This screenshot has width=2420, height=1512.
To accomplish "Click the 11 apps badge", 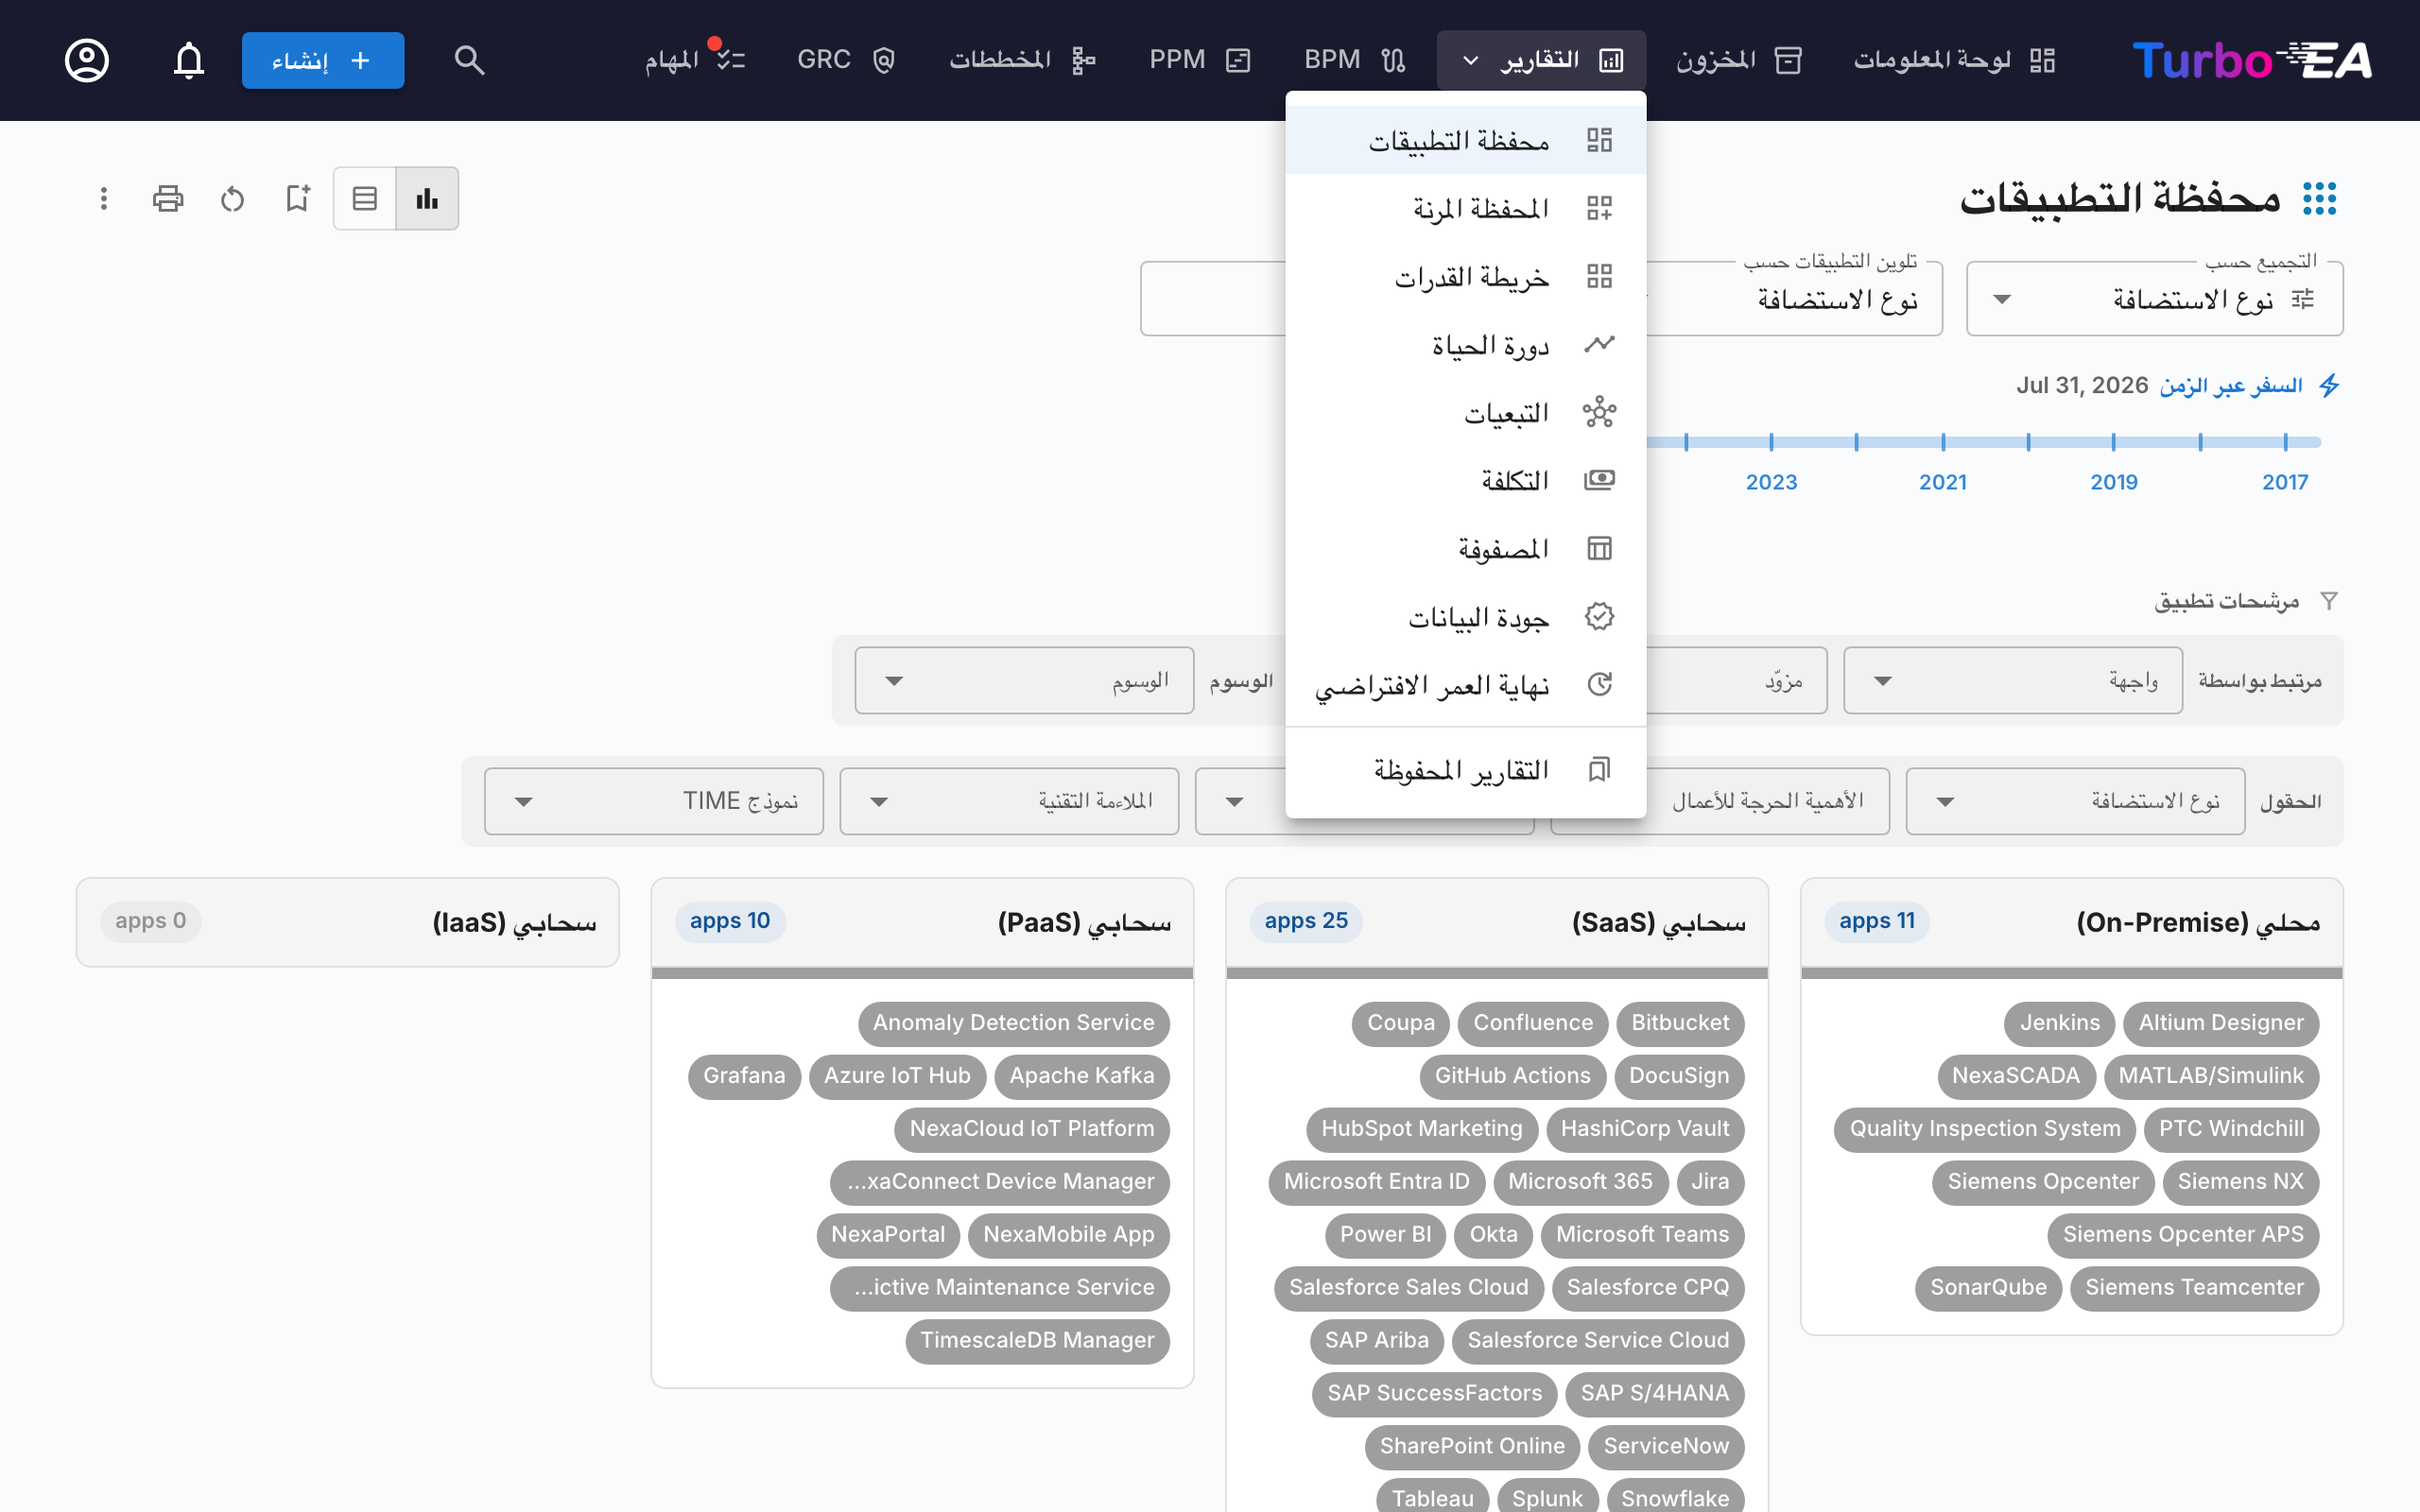I will click(1877, 921).
